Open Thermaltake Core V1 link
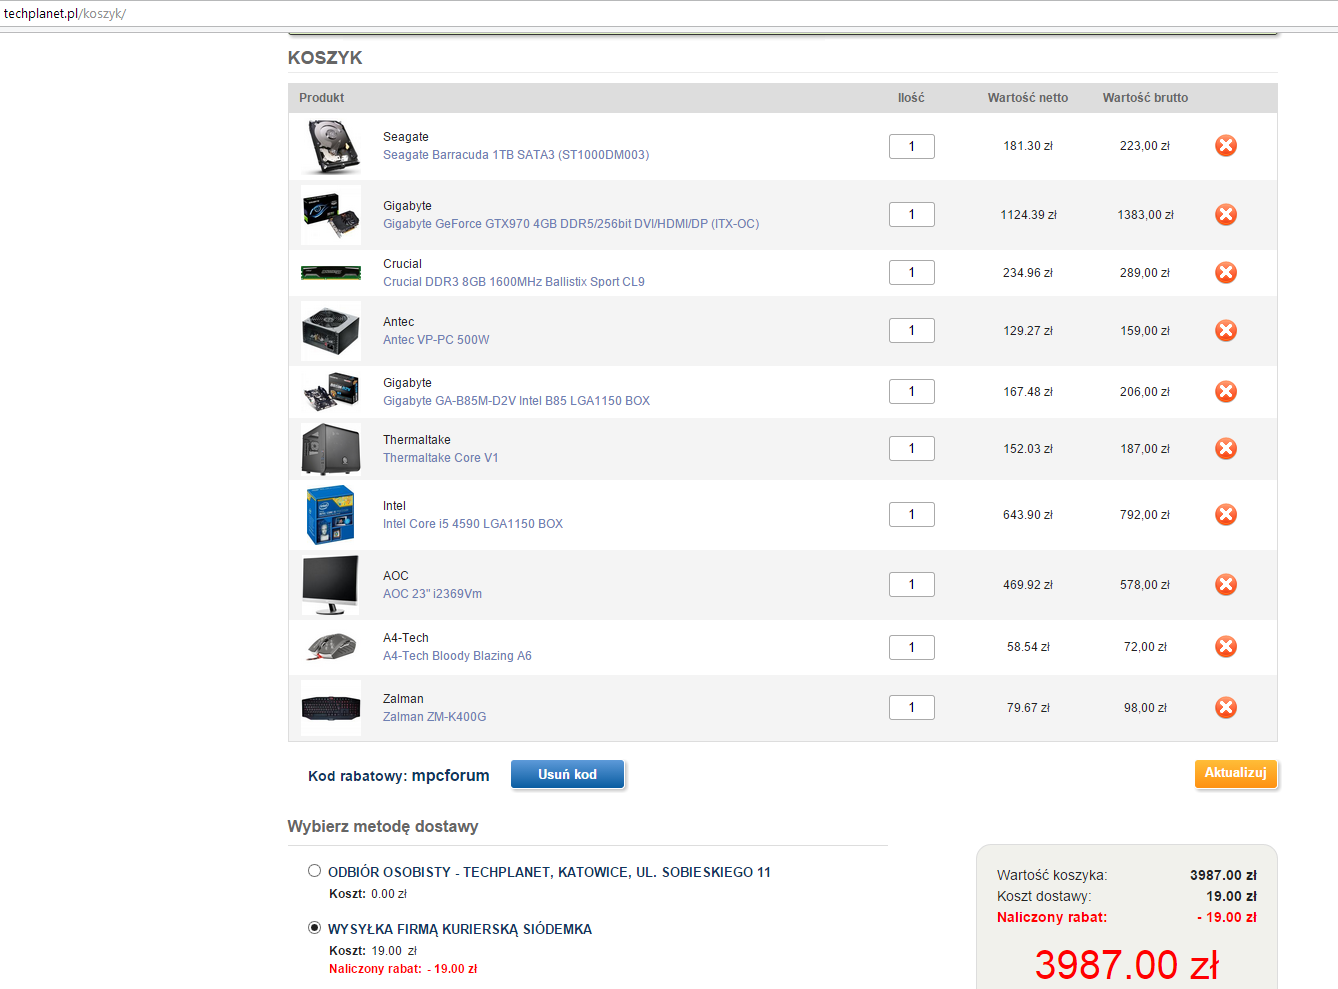This screenshot has height=989, width=1338. pos(440,458)
